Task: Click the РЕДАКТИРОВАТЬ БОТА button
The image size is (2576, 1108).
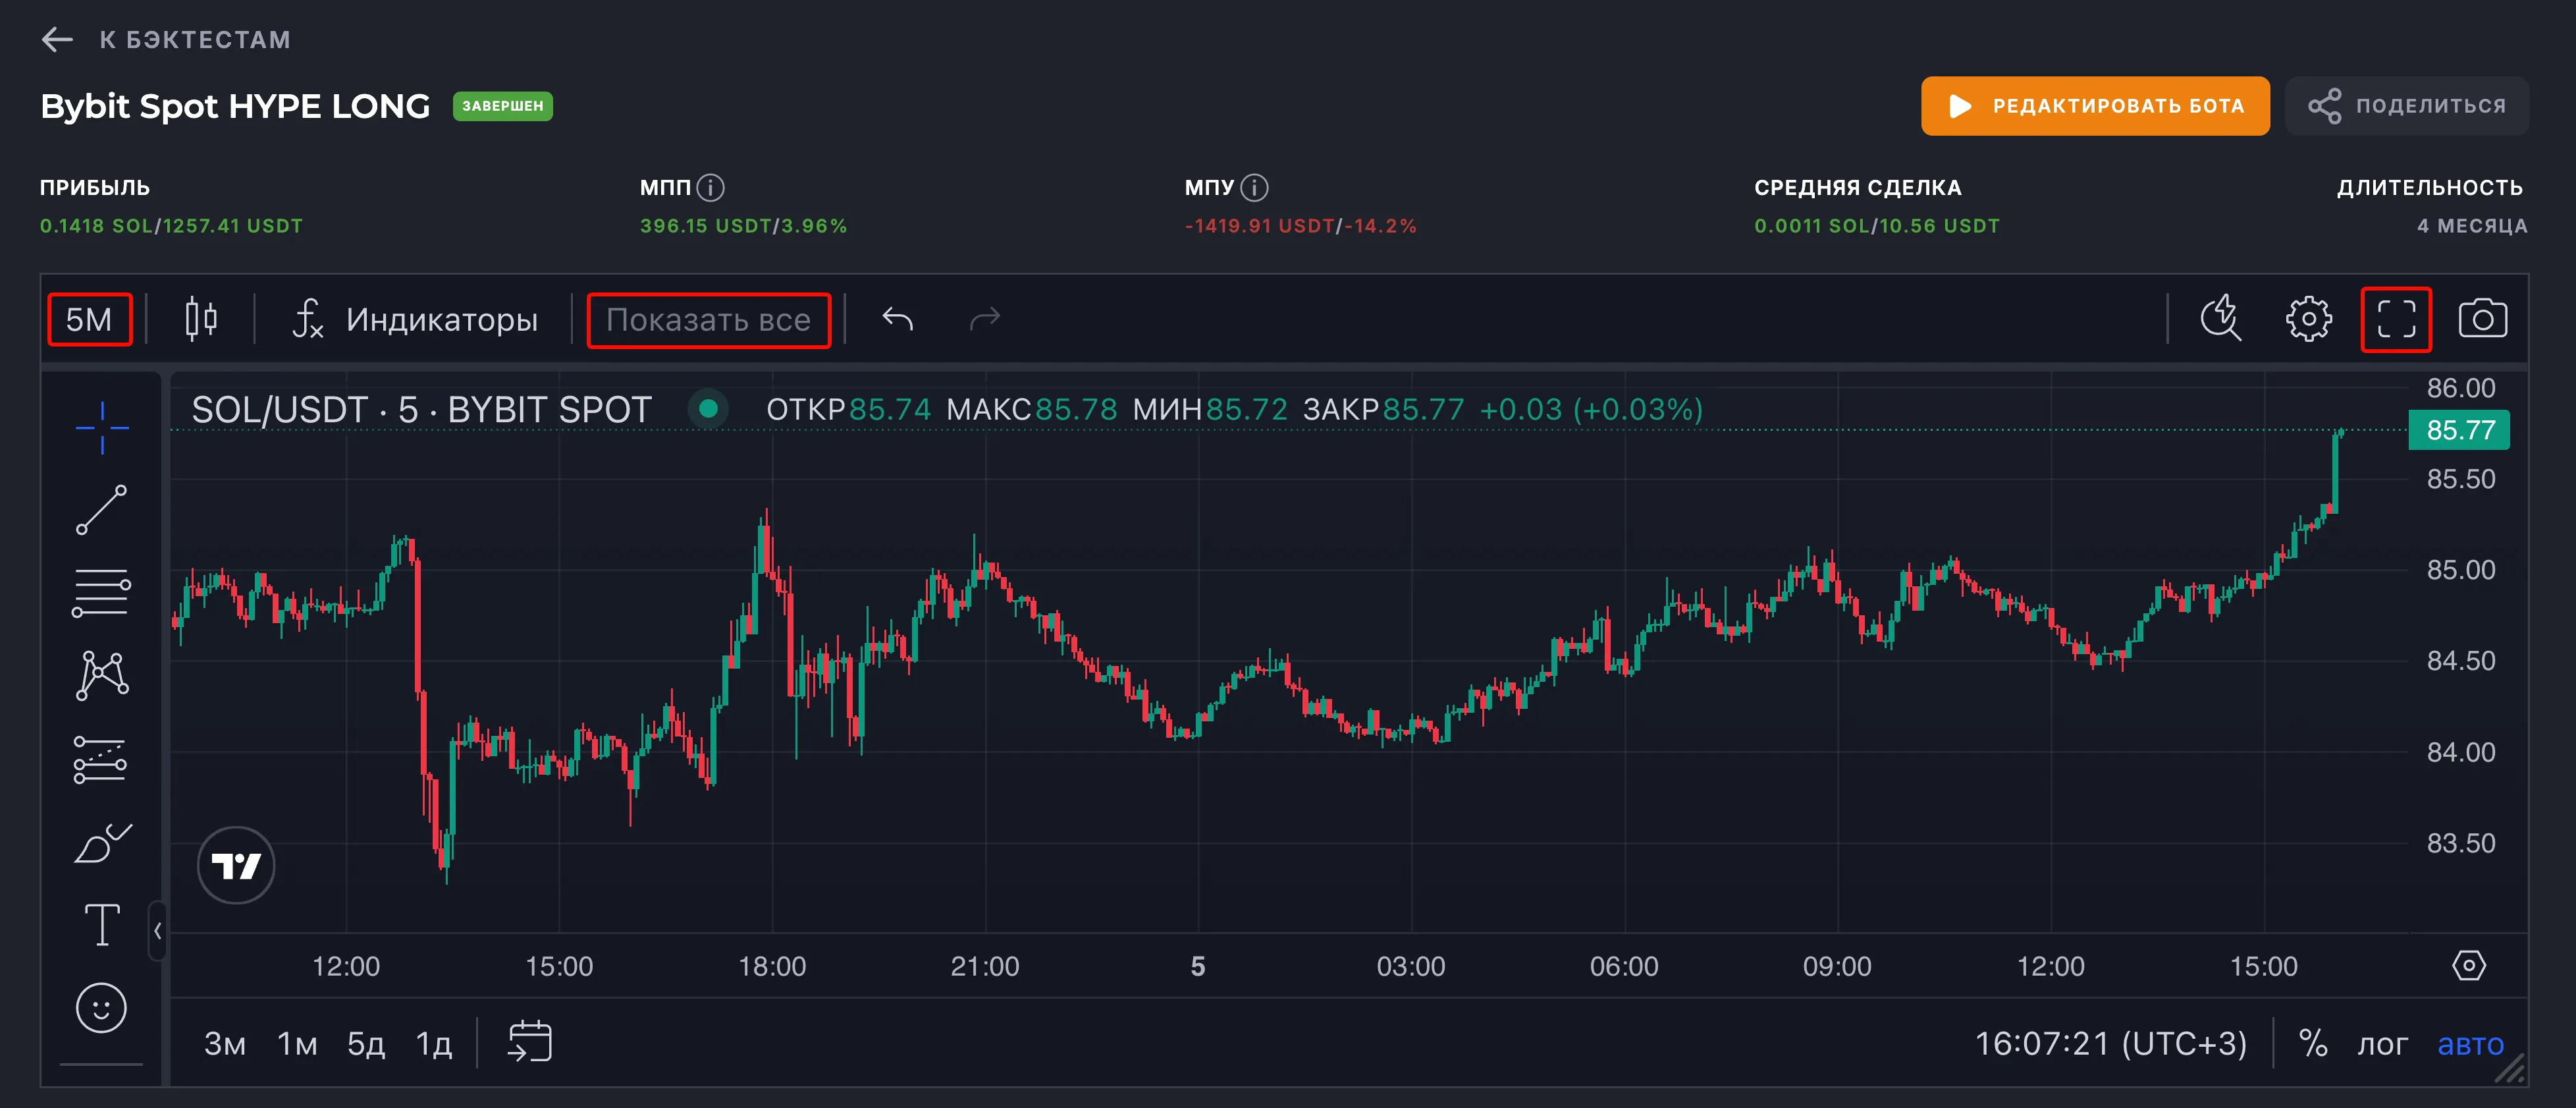Action: point(2095,106)
